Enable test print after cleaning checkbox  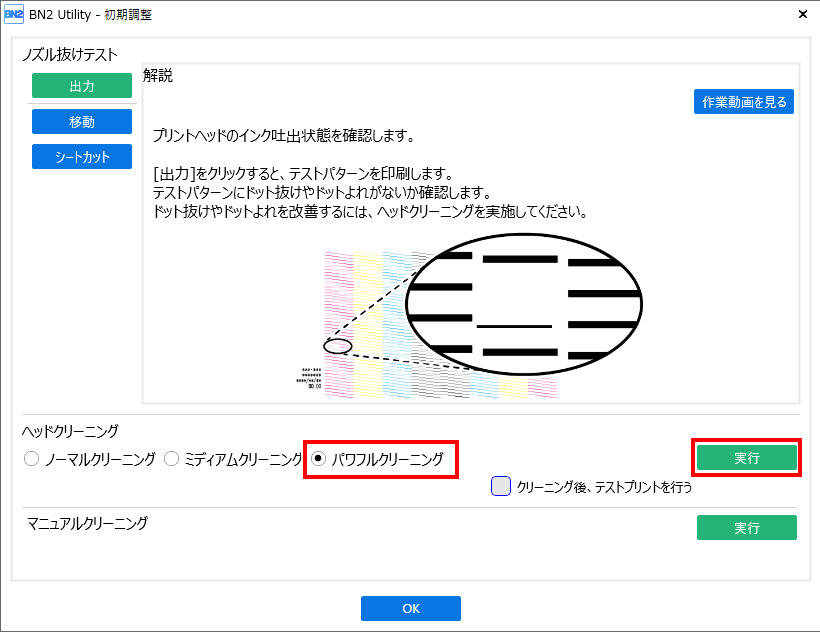coord(501,487)
